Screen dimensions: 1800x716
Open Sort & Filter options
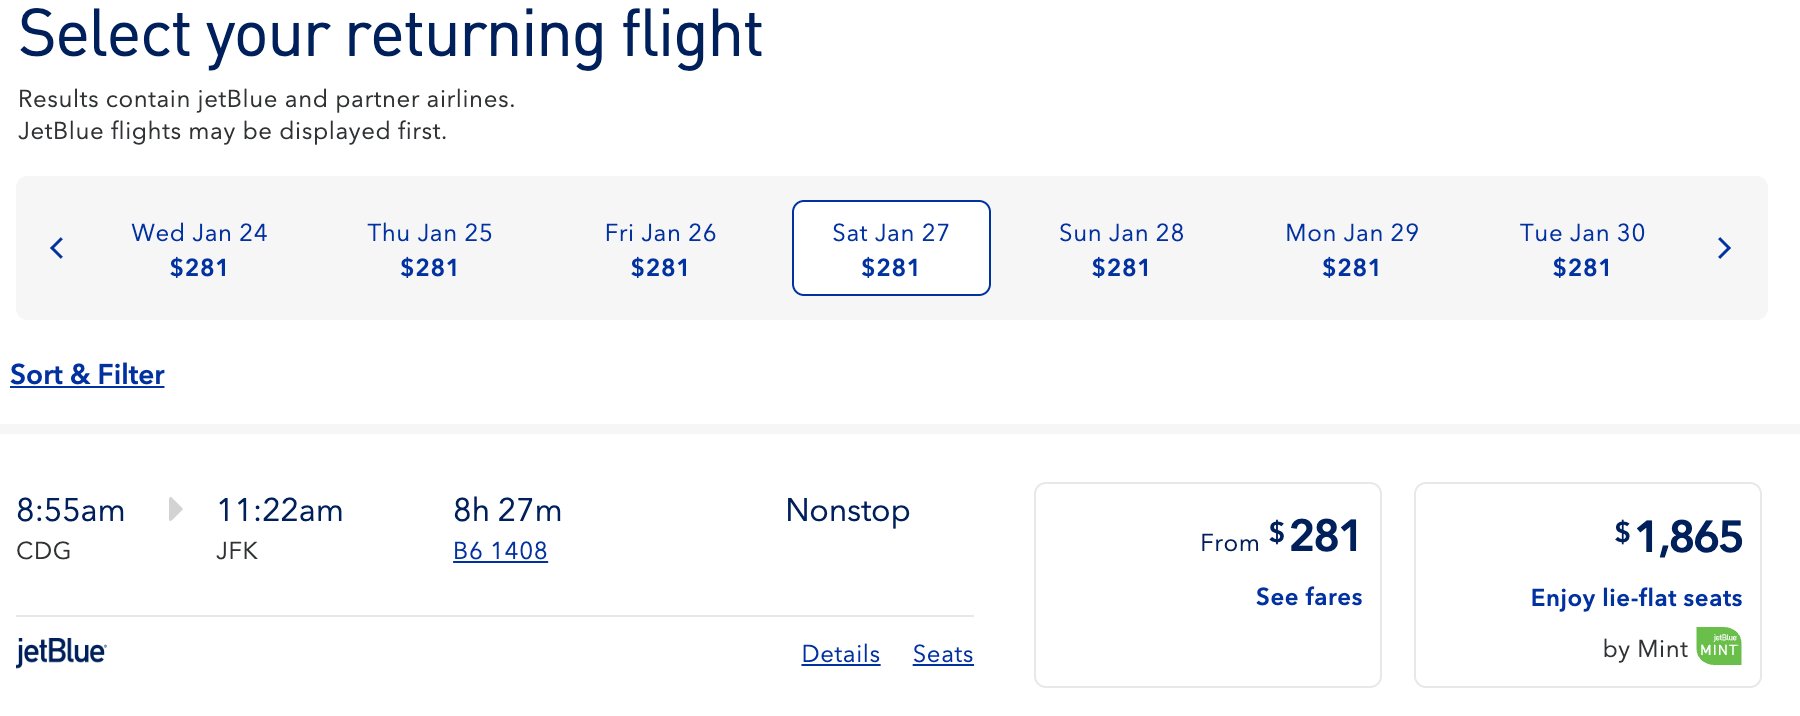point(87,374)
